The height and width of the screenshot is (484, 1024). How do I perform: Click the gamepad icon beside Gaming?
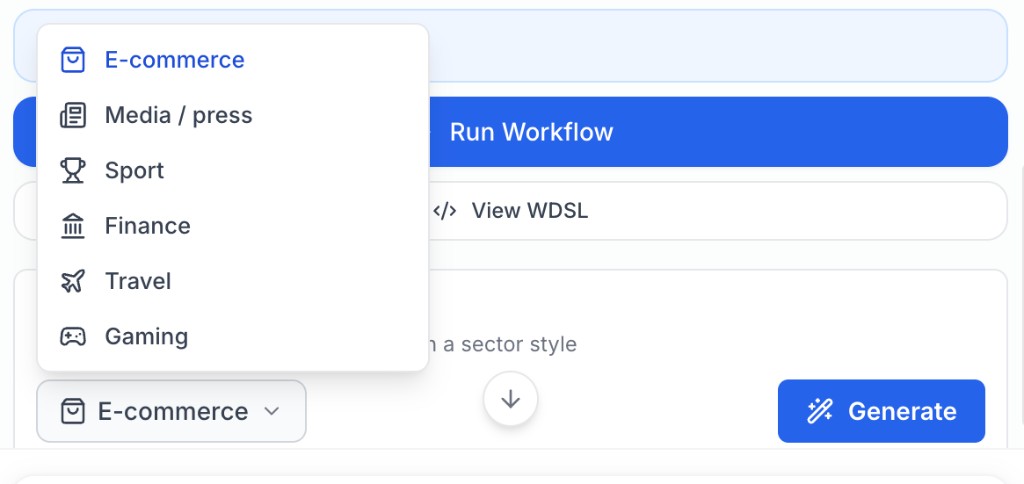(72, 337)
